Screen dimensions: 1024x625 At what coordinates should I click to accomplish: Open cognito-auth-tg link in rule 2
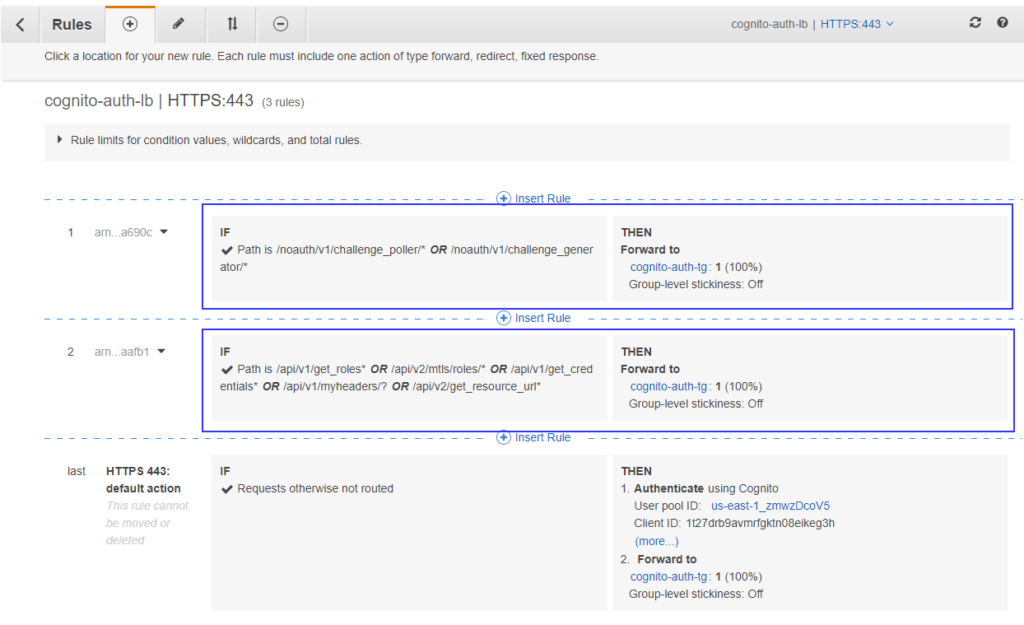pos(668,387)
